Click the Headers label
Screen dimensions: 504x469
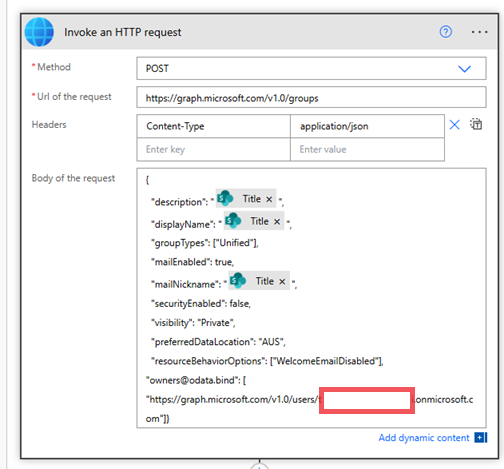49,125
